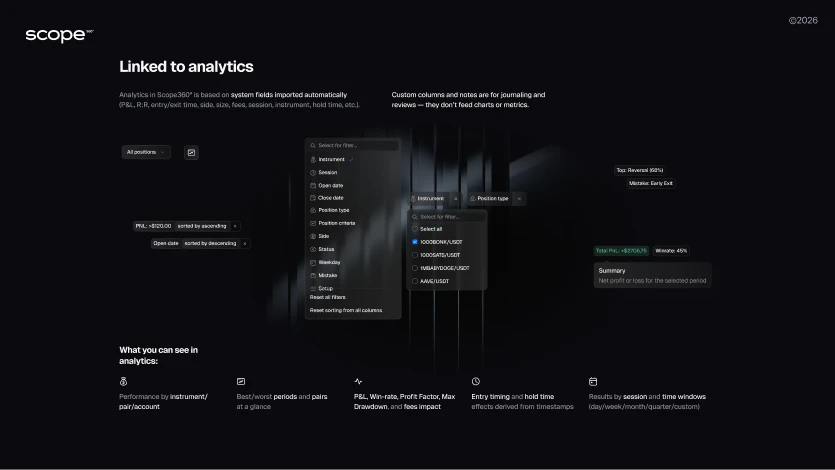Remove the Instrument filter chip
This screenshot has width=835, height=470.
point(455,199)
